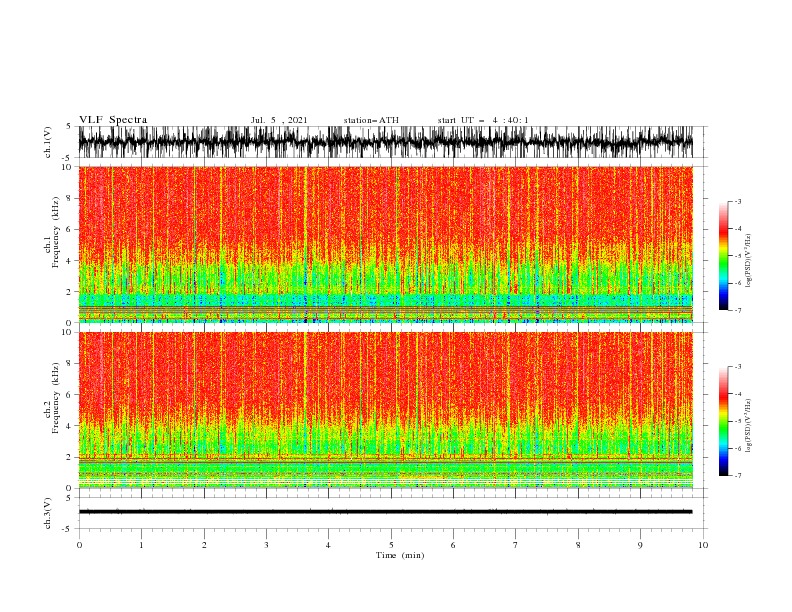
Task: Click the ch.1 voltage waveform trace
Action: pos(385,142)
